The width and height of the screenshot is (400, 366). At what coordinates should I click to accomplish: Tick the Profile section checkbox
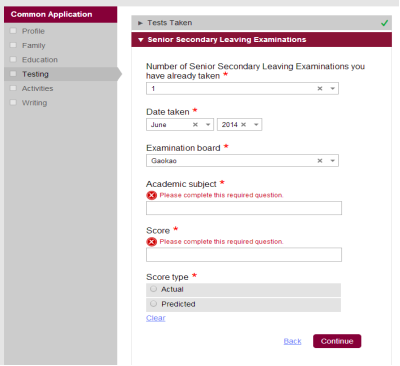click(x=13, y=31)
